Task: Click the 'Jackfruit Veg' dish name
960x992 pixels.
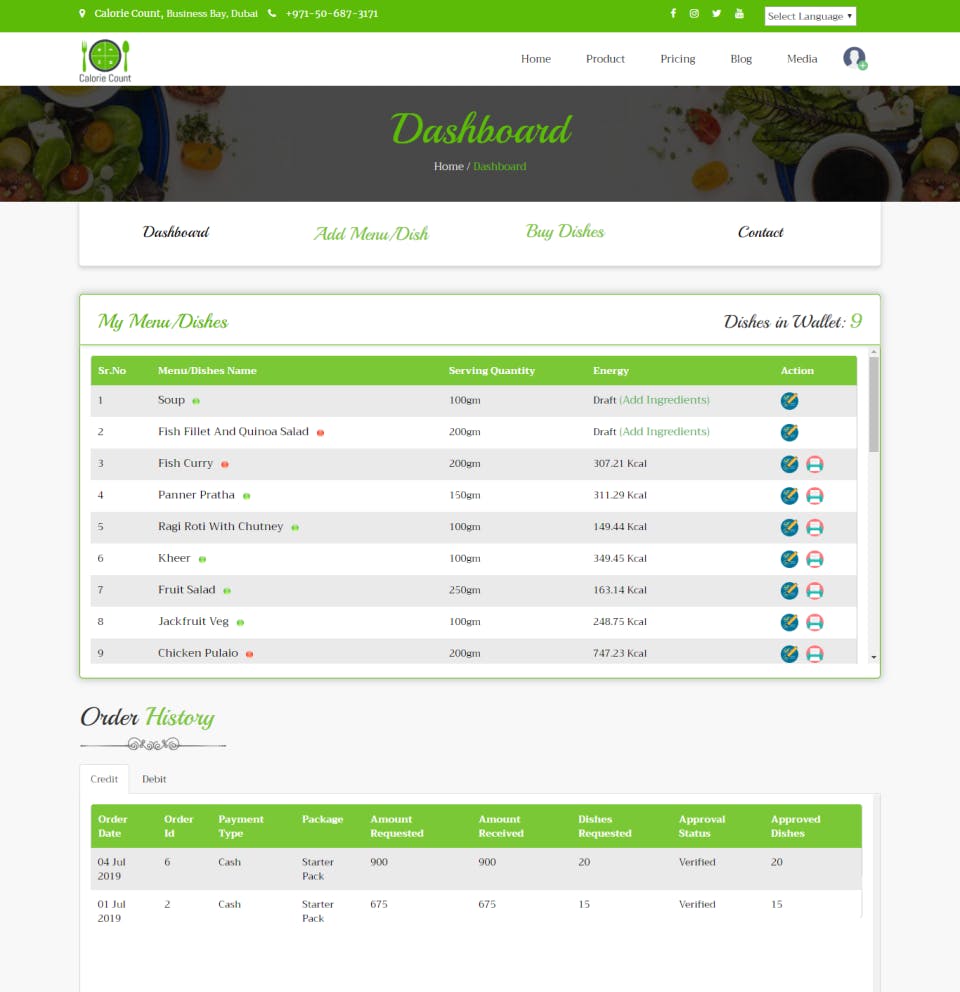Action: pos(193,621)
